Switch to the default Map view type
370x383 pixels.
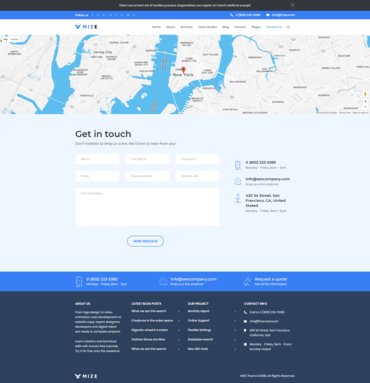(5, 39)
